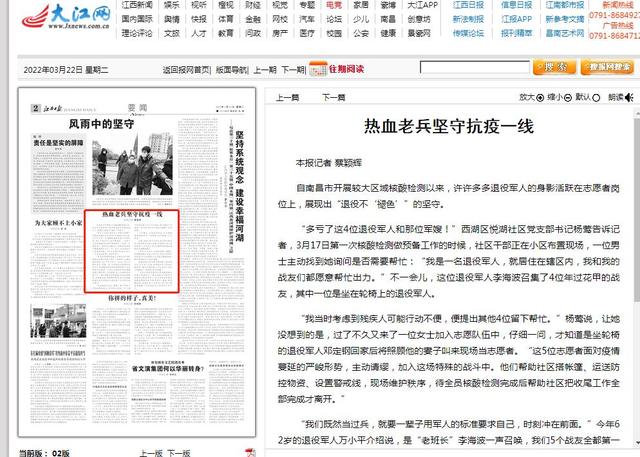640x457 pixels.
Task: Click the article title 热血老兵坚守抗疫一线
Action: [x=449, y=126]
